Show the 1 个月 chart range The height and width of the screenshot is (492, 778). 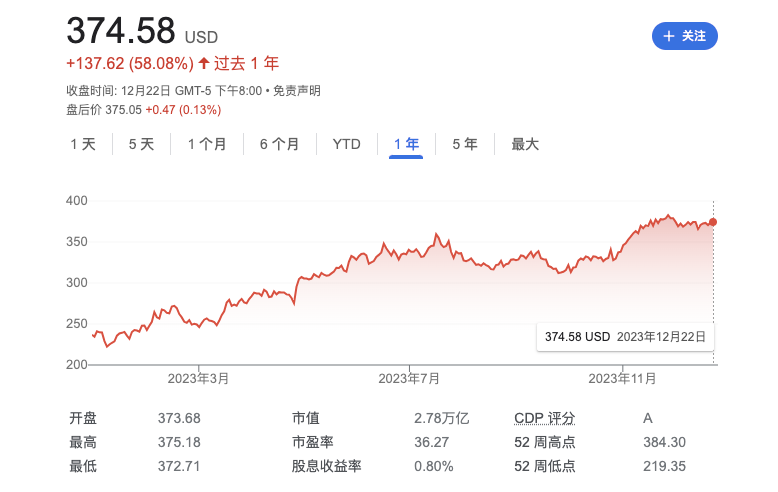click(207, 144)
